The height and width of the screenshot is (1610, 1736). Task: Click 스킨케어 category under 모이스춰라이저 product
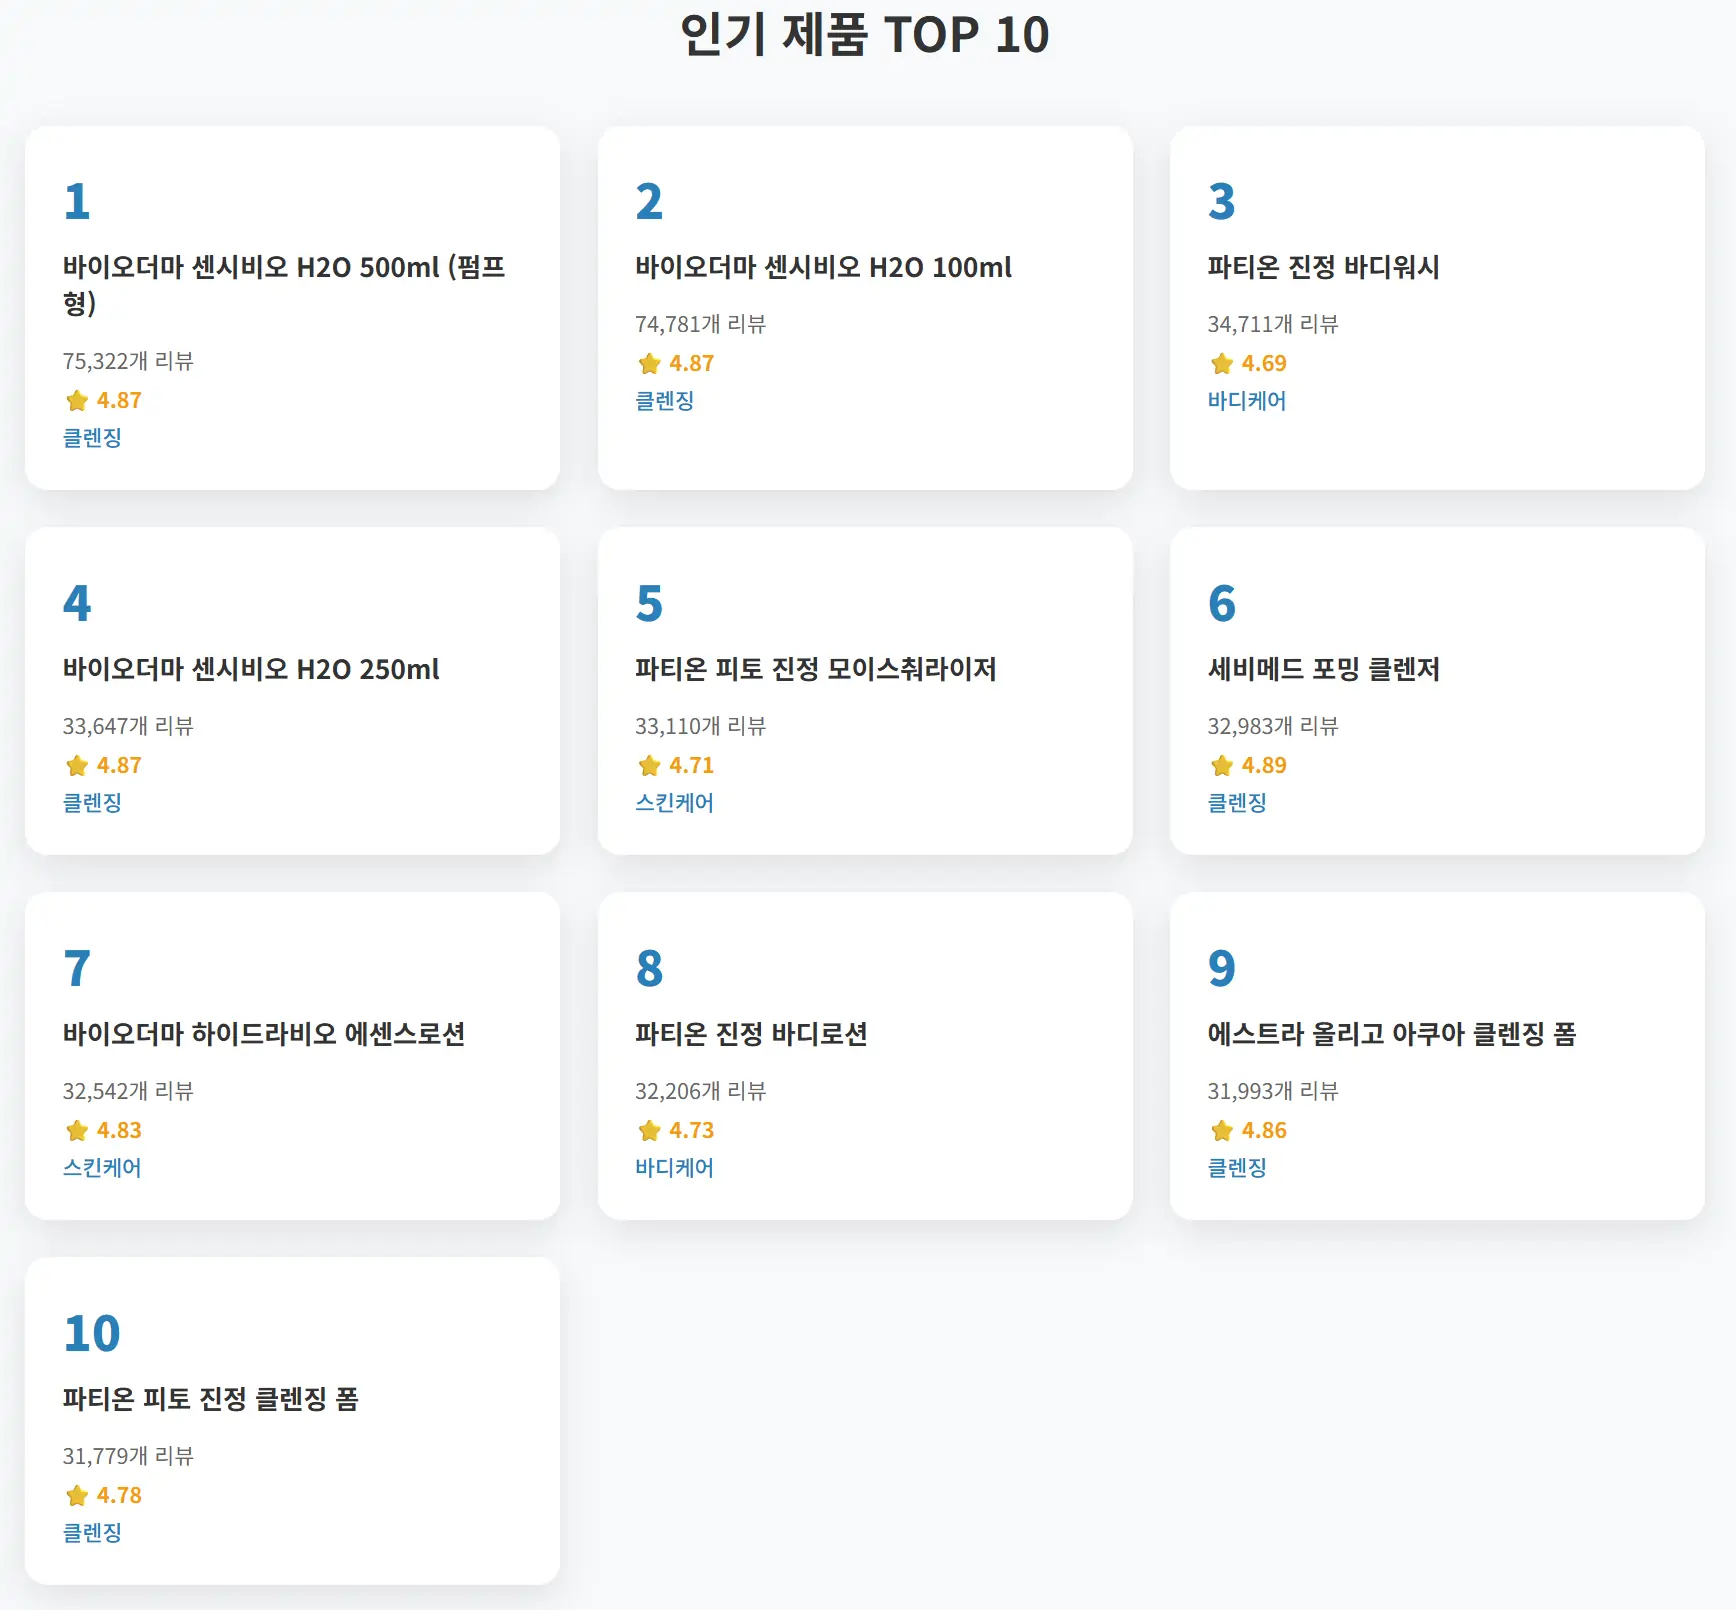click(x=674, y=803)
